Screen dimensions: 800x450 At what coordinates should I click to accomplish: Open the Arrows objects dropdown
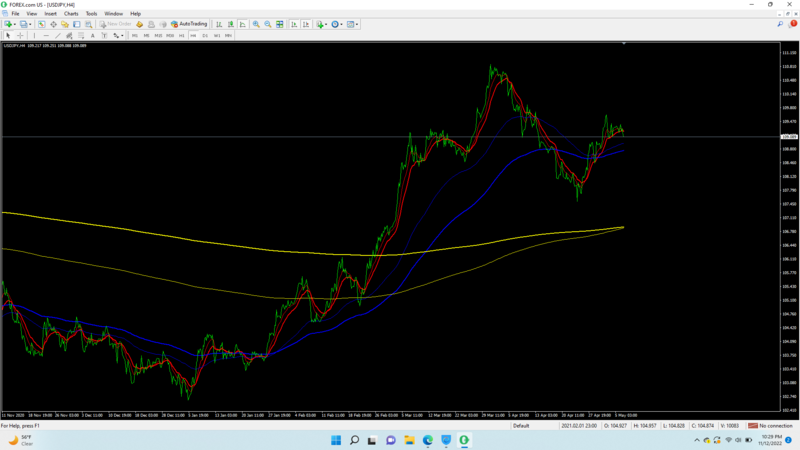118,35
